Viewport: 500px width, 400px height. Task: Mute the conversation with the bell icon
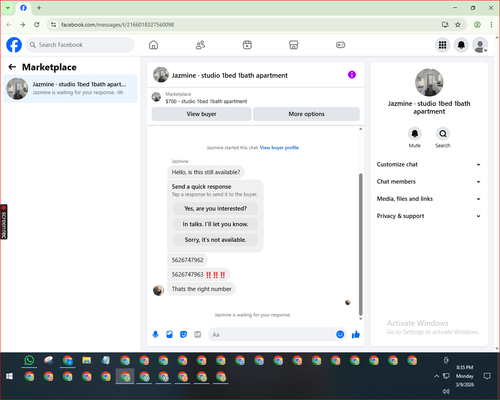point(414,134)
